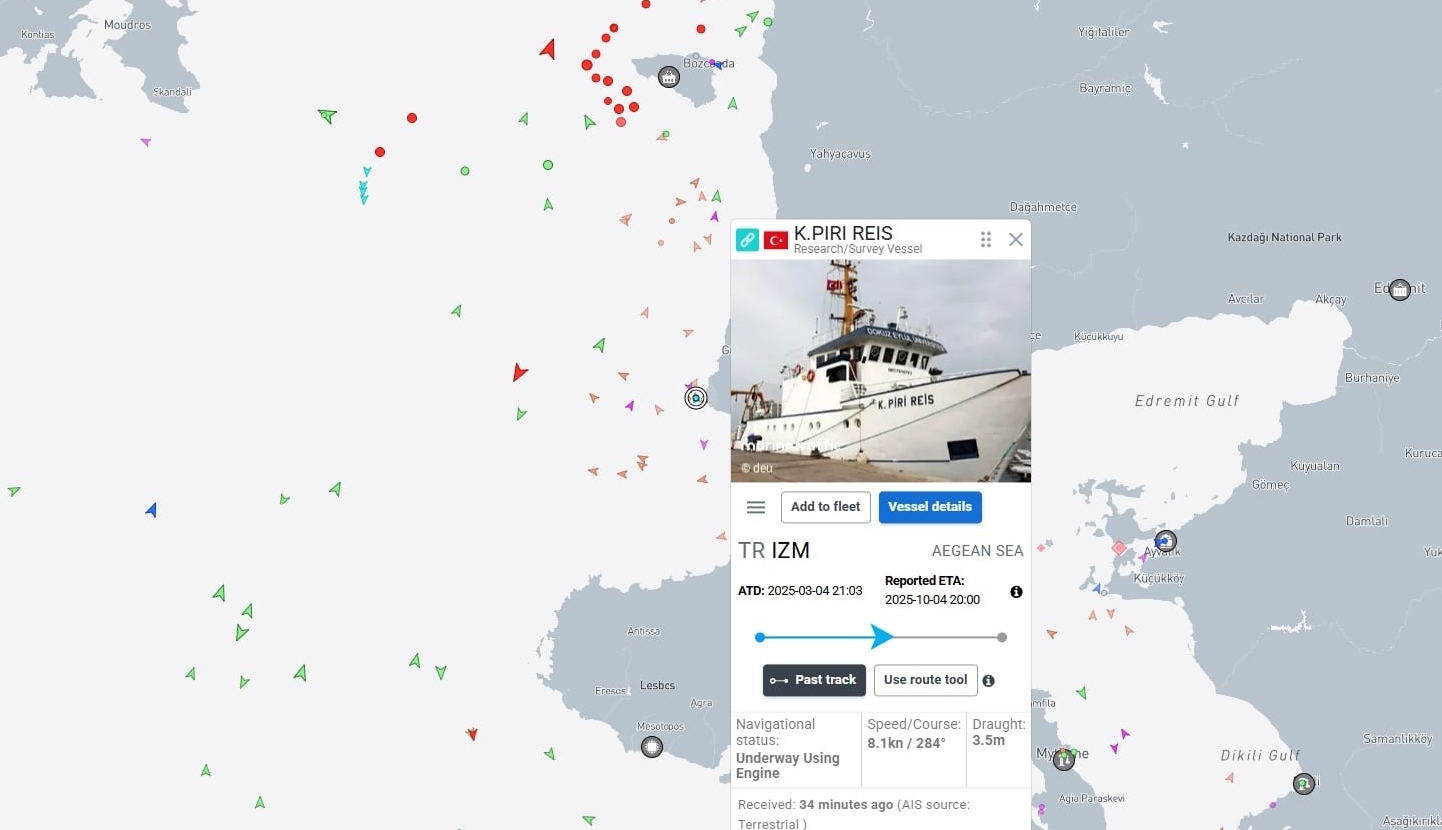Screen dimensions: 1442x830
Task: Select the Bozcaada port icon on map
Action: [669, 77]
